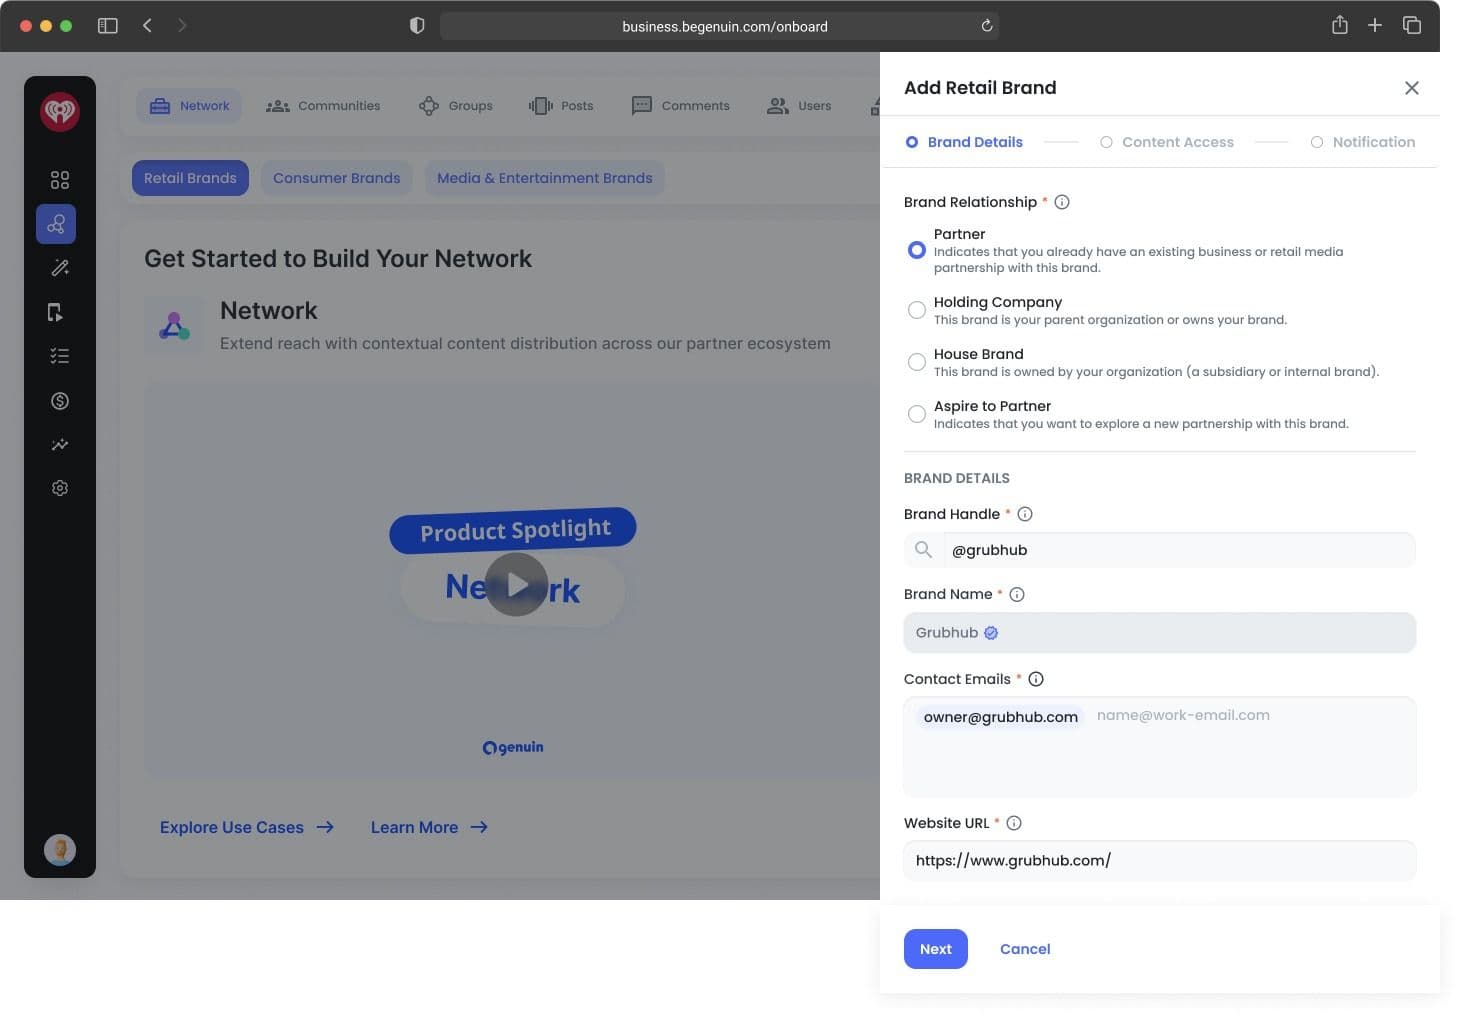The width and height of the screenshot is (1460, 1017).
Task: Click the Next button
Action: point(936,949)
